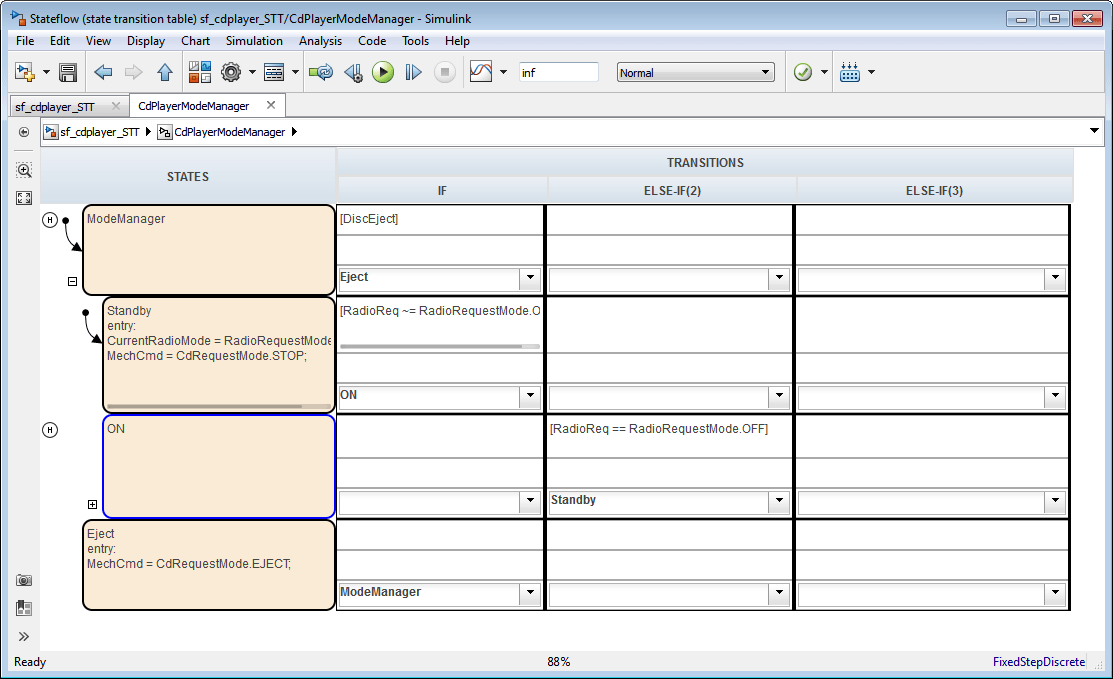This screenshot has width=1113, height=679.
Task: Toggle ON state history junction H icon
Action: pos(50,430)
